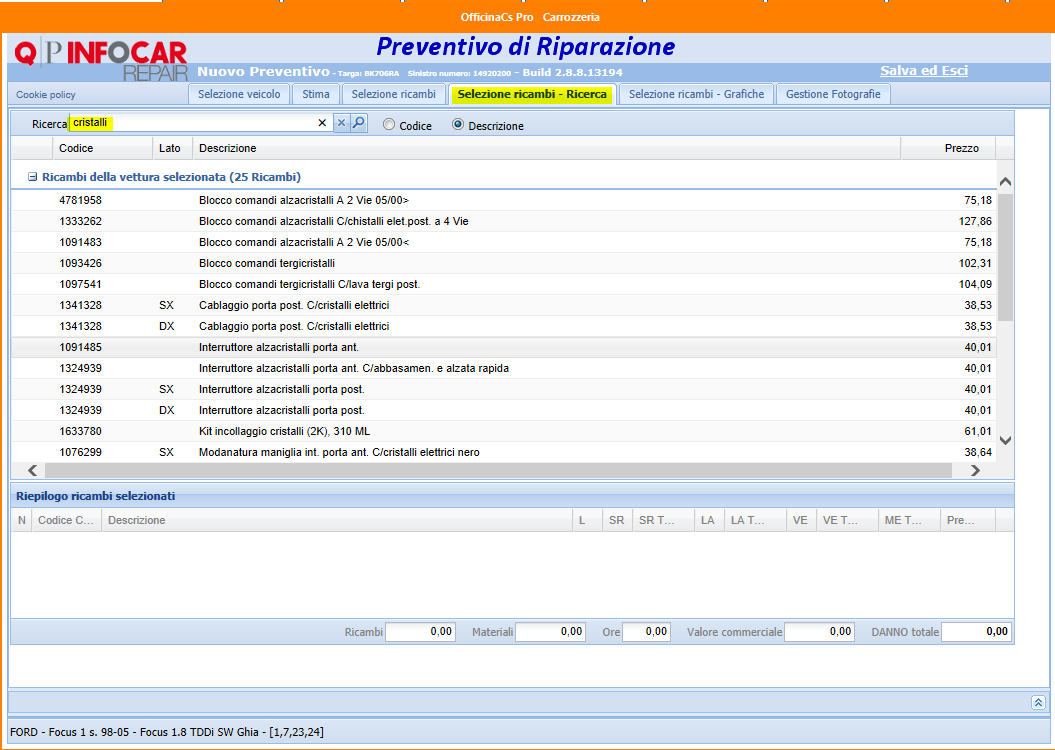The image size is (1055, 750).
Task: Open Cookie policy link
Action: [46, 95]
